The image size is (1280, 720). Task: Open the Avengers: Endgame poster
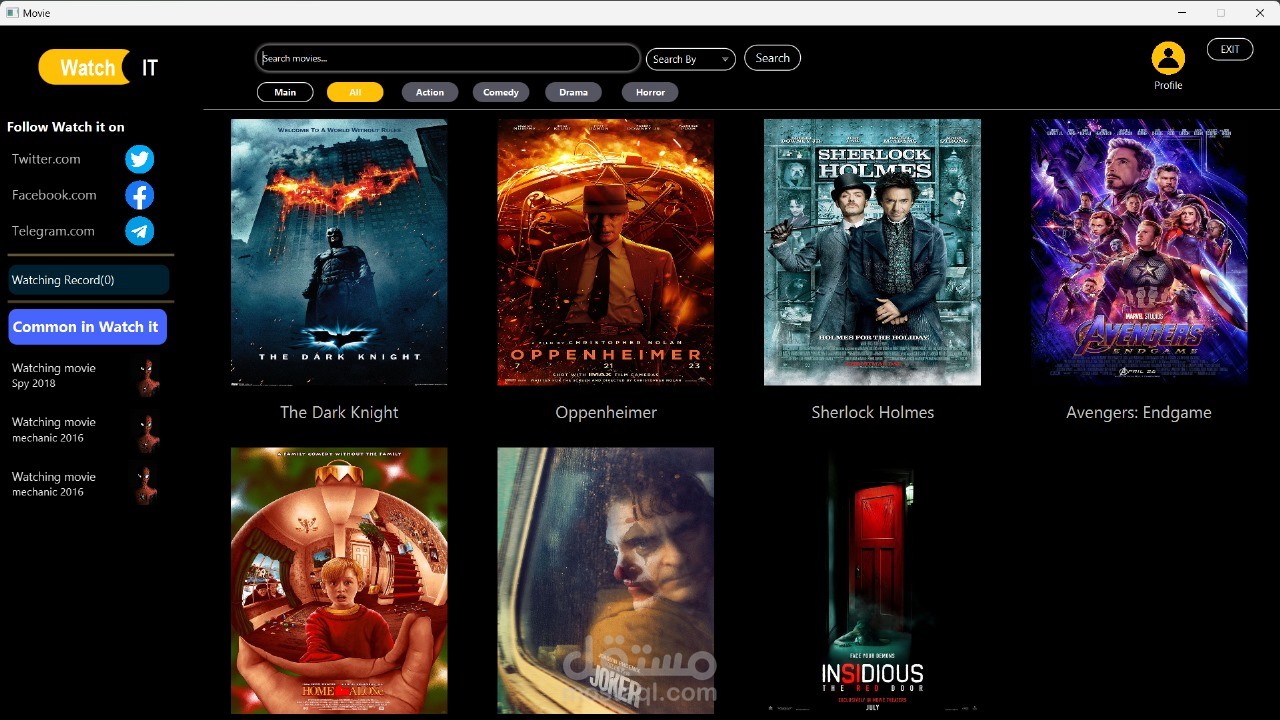(1139, 252)
